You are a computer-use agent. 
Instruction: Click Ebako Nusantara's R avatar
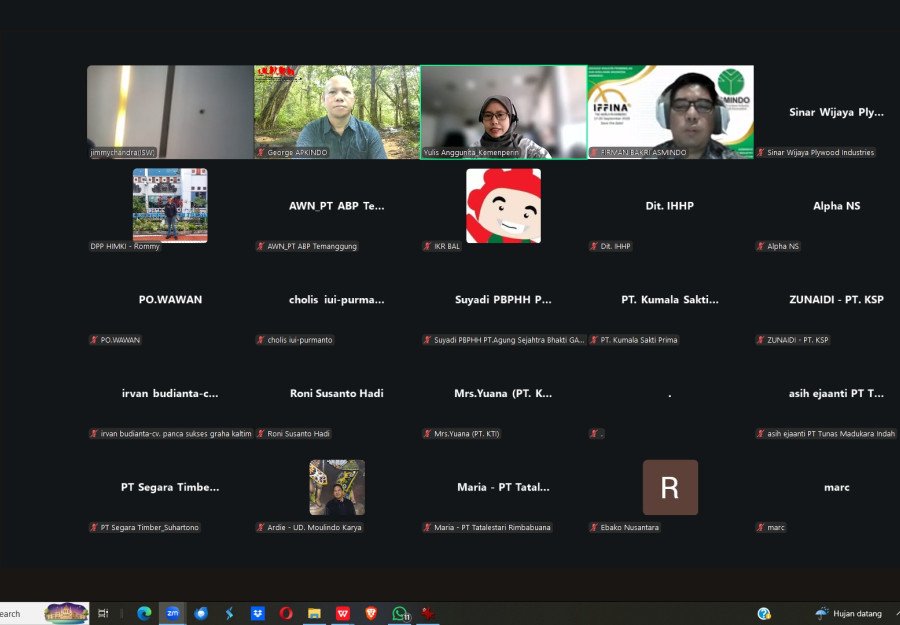point(670,487)
